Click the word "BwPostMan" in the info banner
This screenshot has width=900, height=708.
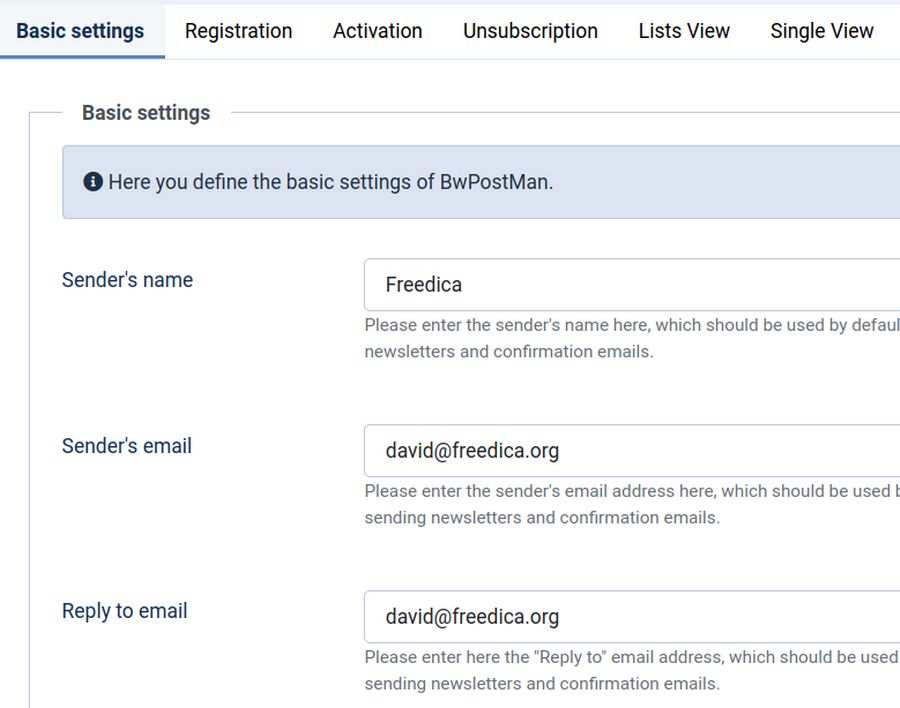(x=494, y=182)
